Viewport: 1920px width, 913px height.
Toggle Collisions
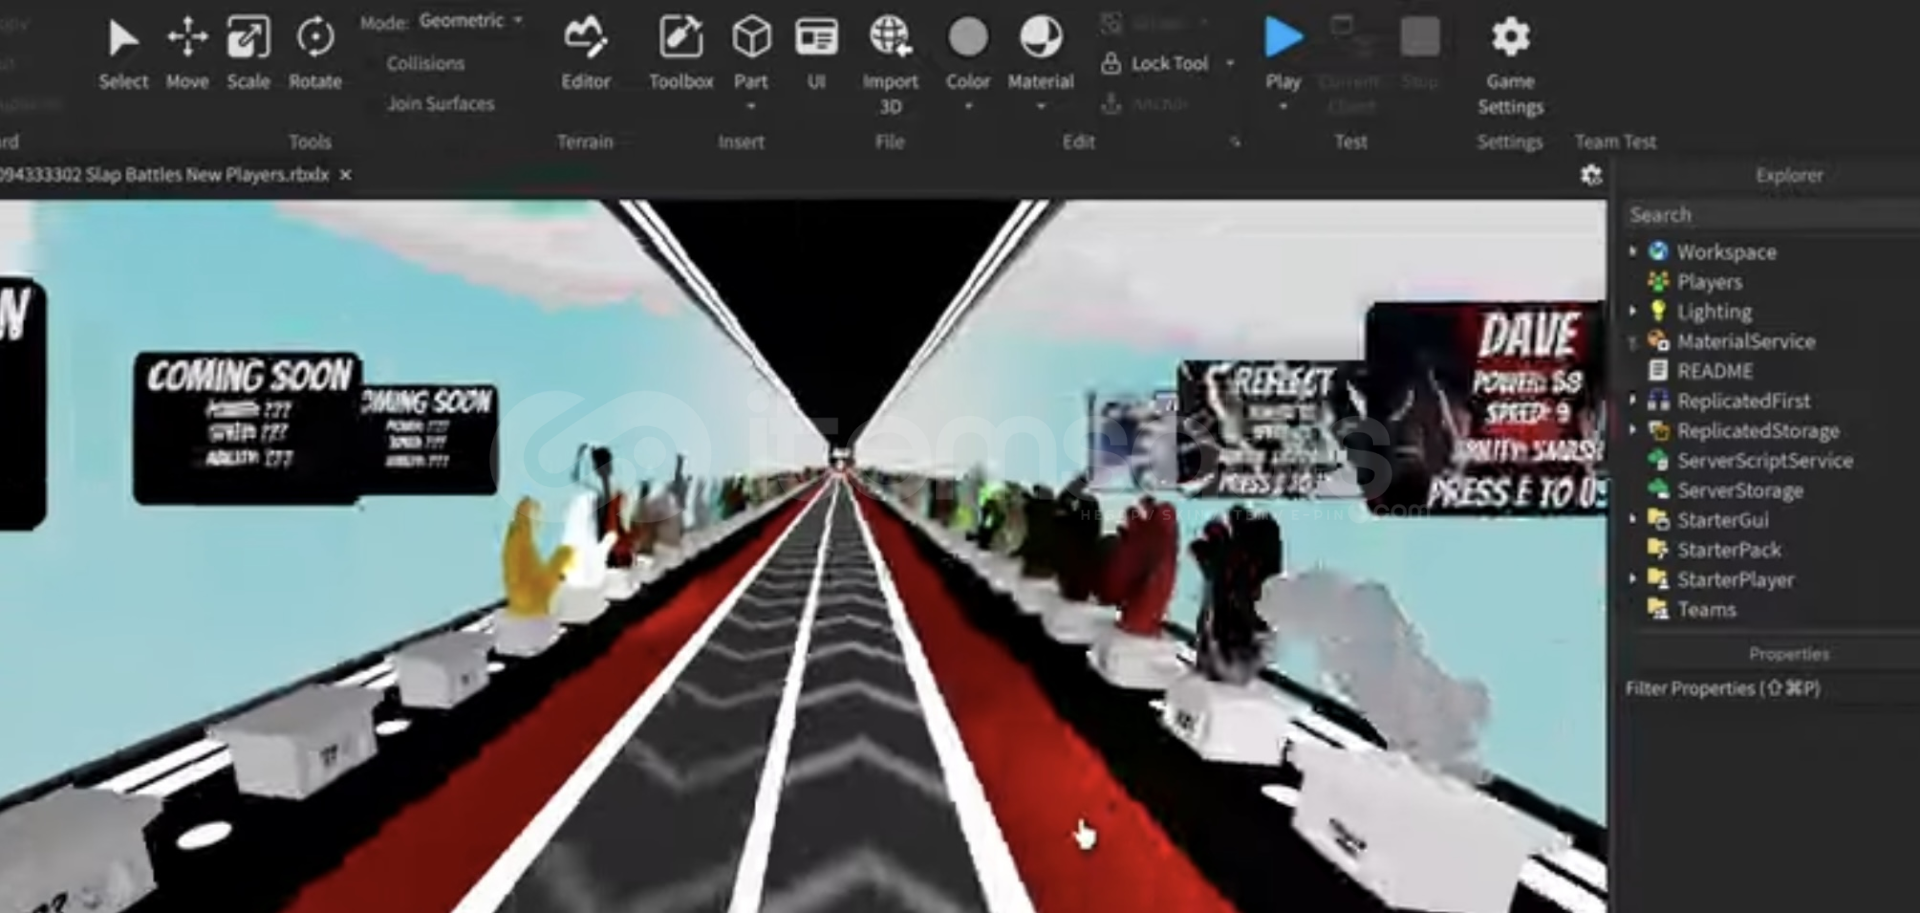pos(425,63)
